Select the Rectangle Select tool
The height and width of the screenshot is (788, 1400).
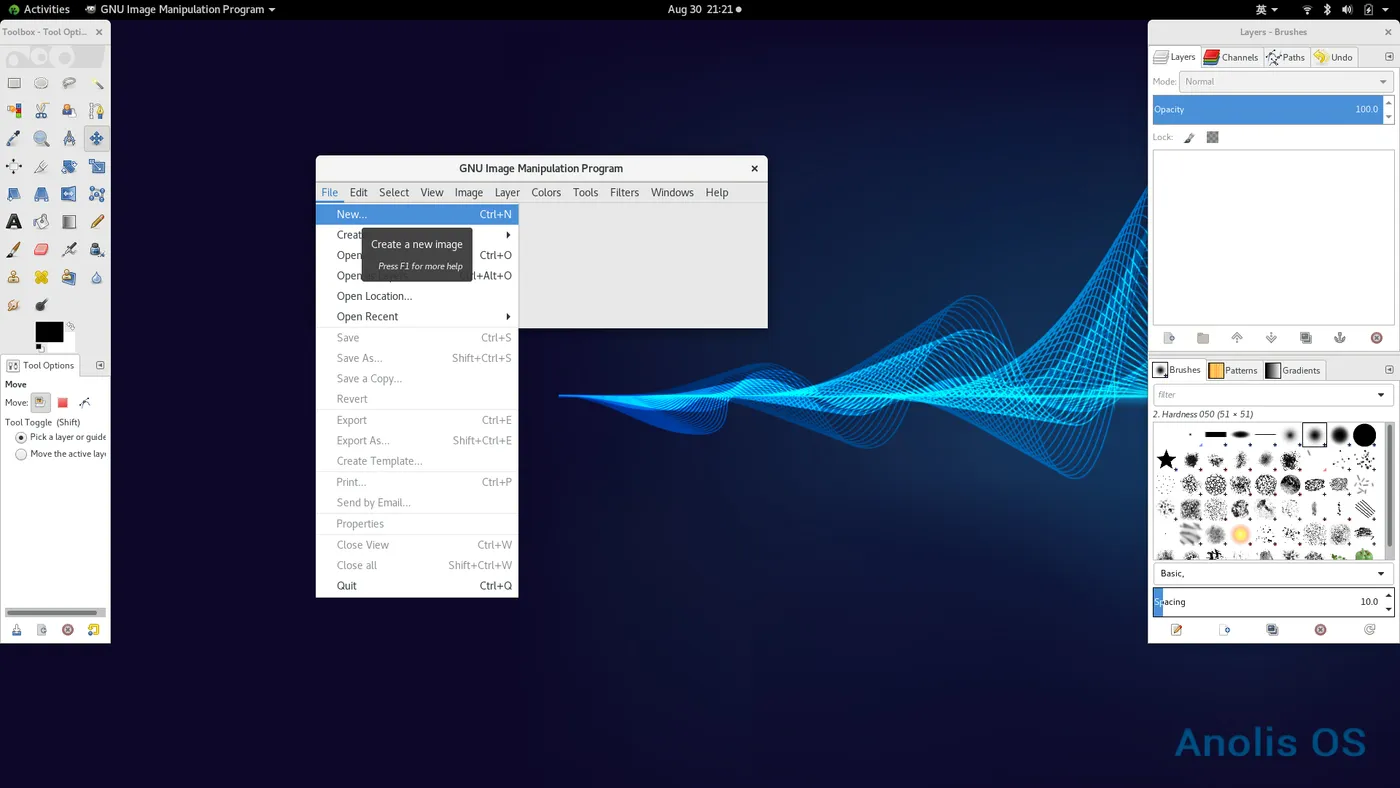click(x=14, y=83)
